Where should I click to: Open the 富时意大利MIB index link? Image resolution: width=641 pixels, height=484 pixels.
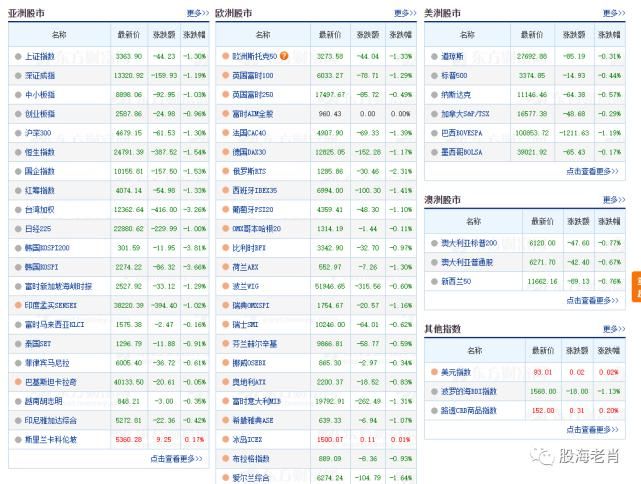257,401
